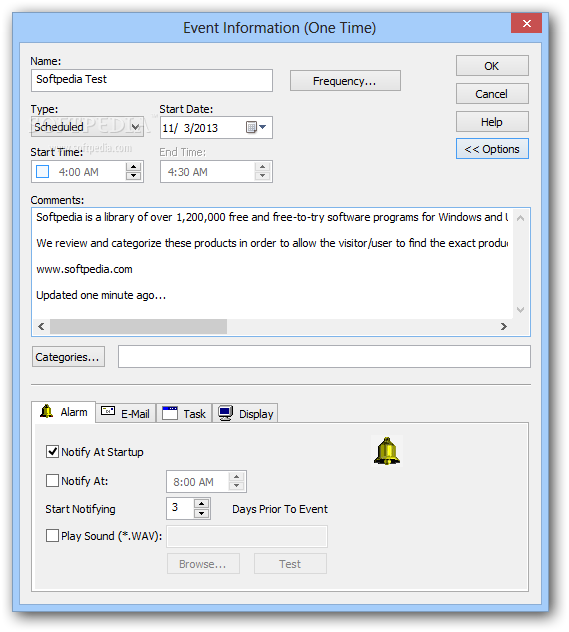Click the Name field with Softpedia Test

pyautogui.click(x=152, y=80)
